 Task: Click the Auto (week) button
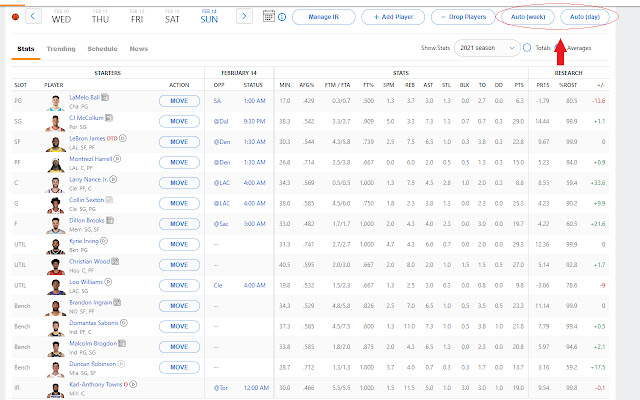tap(528, 17)
